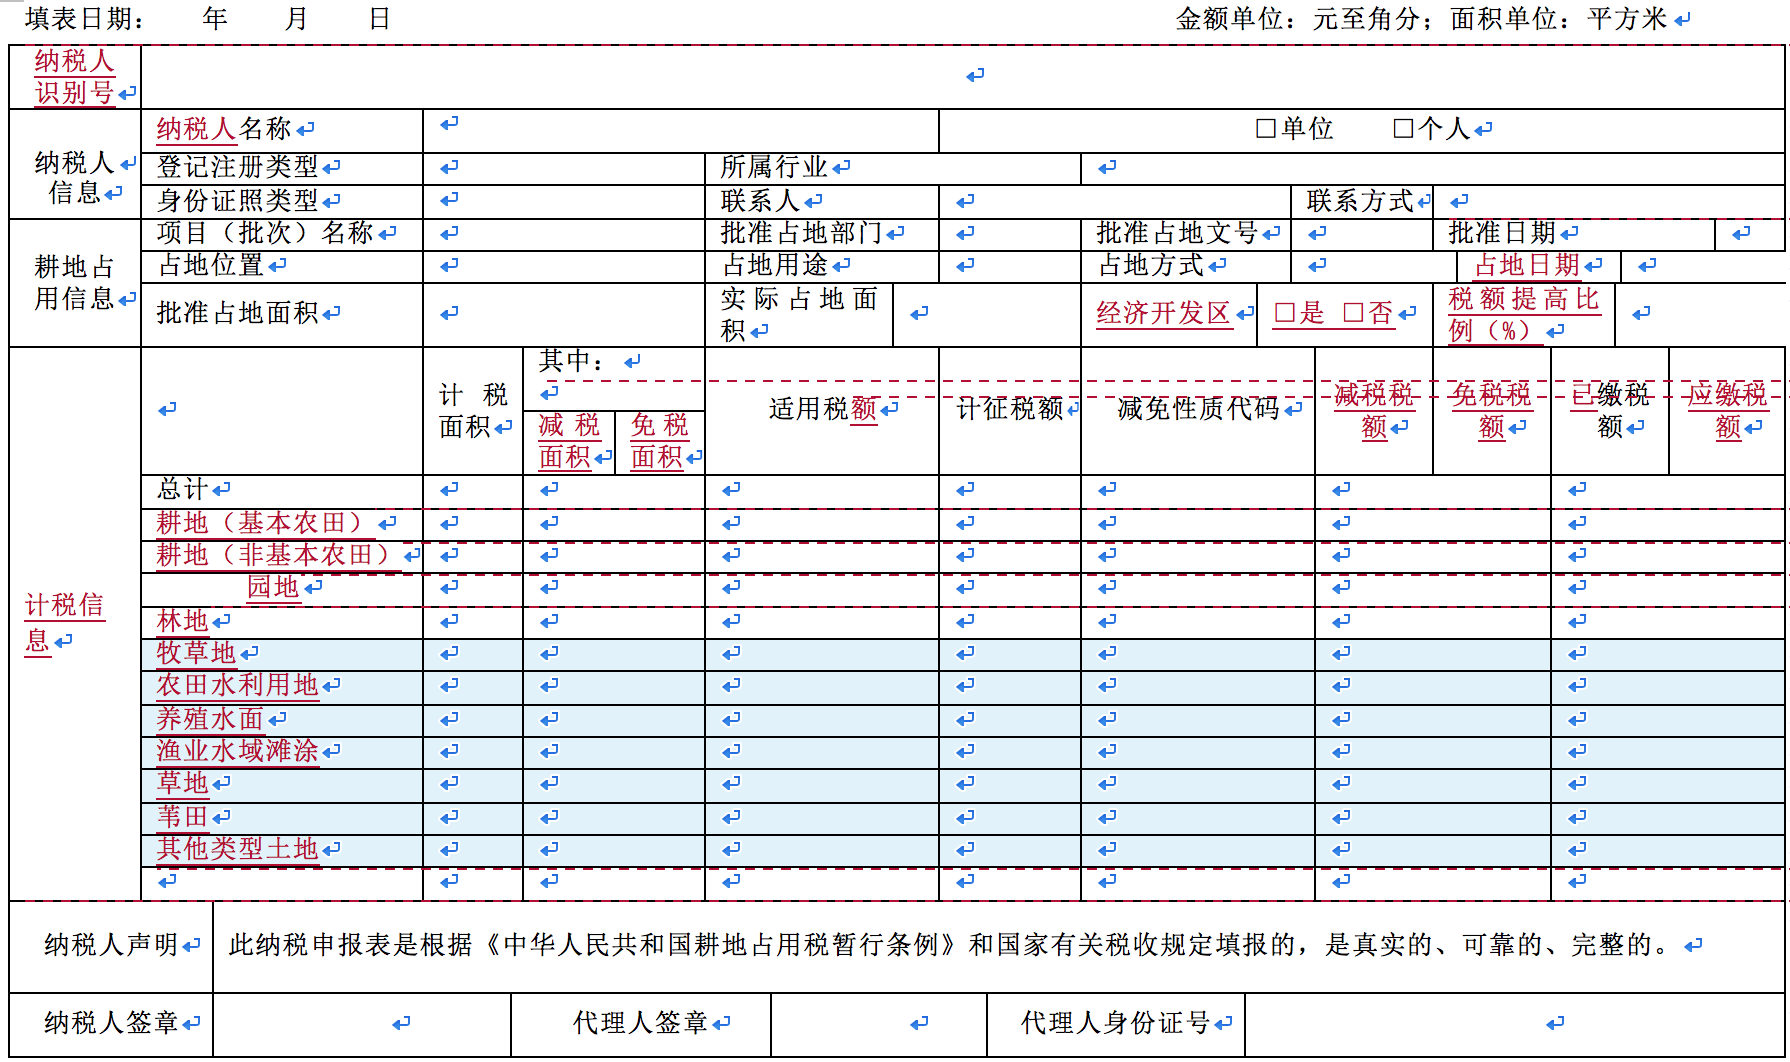Click the 计税面积 column header
Image resolution: width=1790 pixels, height=1062 pixels.
point(474,411)
